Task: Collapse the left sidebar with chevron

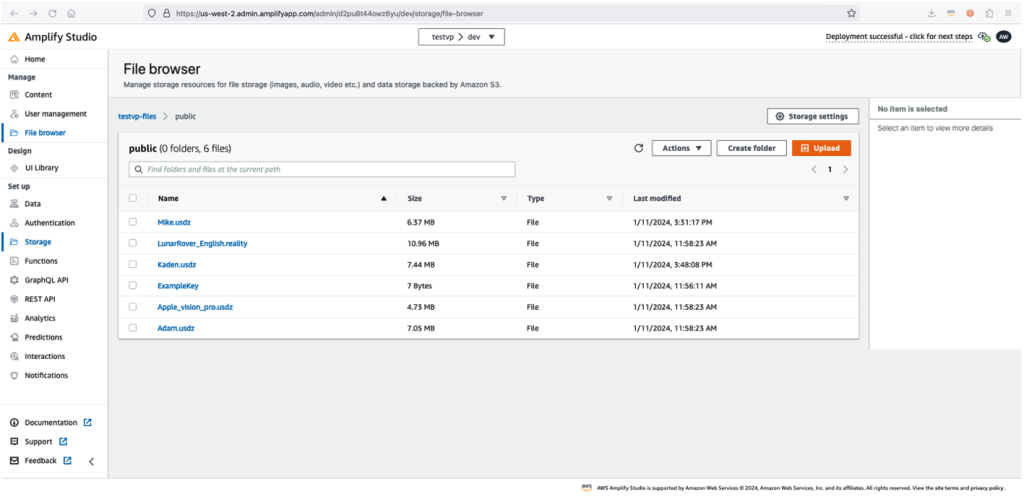Action: pyautogui.click(x=91, y=462)
